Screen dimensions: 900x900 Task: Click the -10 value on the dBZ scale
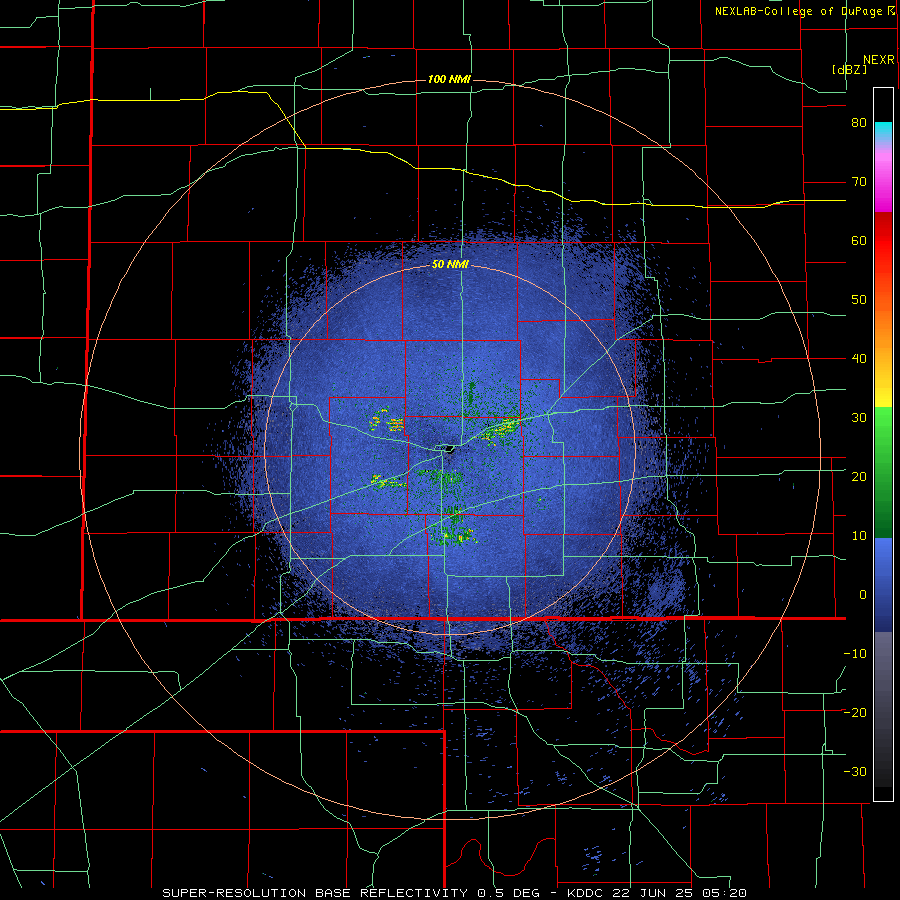[x=855, y=653]
